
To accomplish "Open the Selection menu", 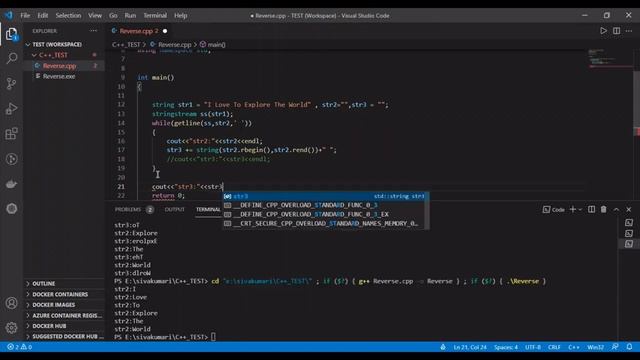I will click(x=68, y=16).
